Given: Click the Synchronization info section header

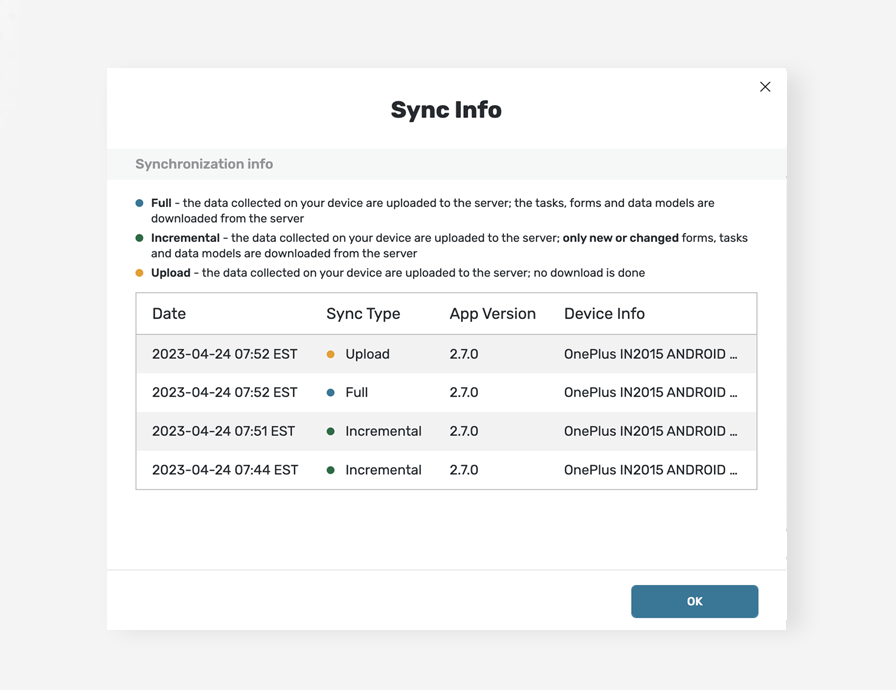Looking at the screenshot, I should coord(204,164).
